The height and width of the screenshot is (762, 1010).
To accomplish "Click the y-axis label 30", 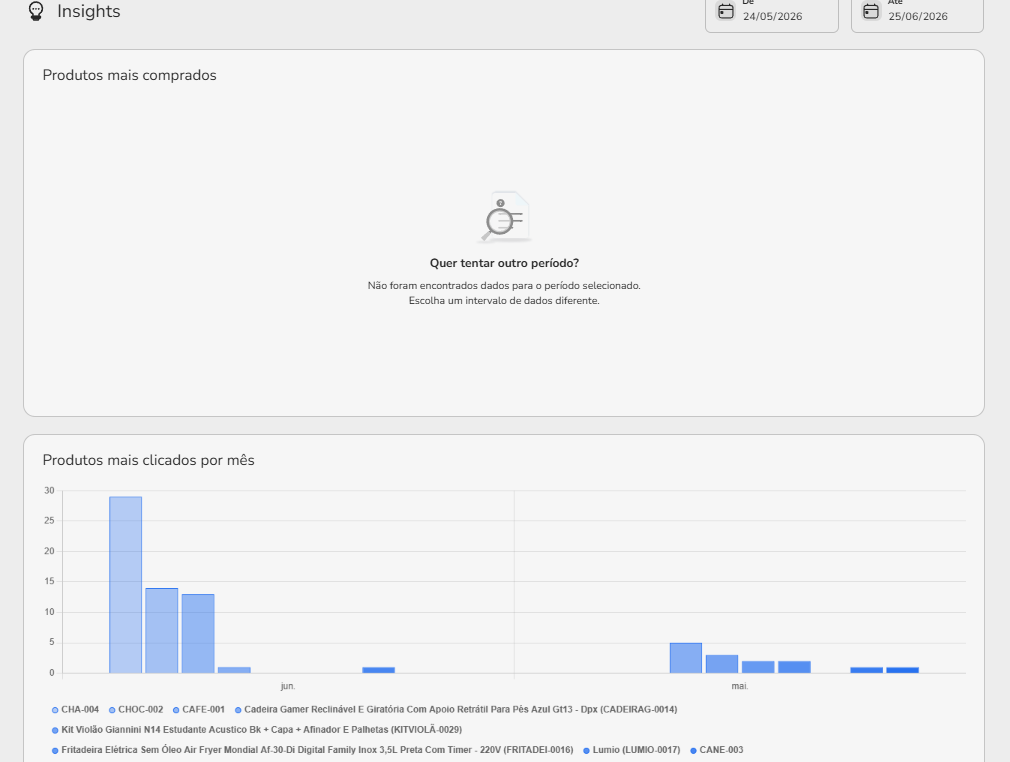I will [x=50, y=491].
